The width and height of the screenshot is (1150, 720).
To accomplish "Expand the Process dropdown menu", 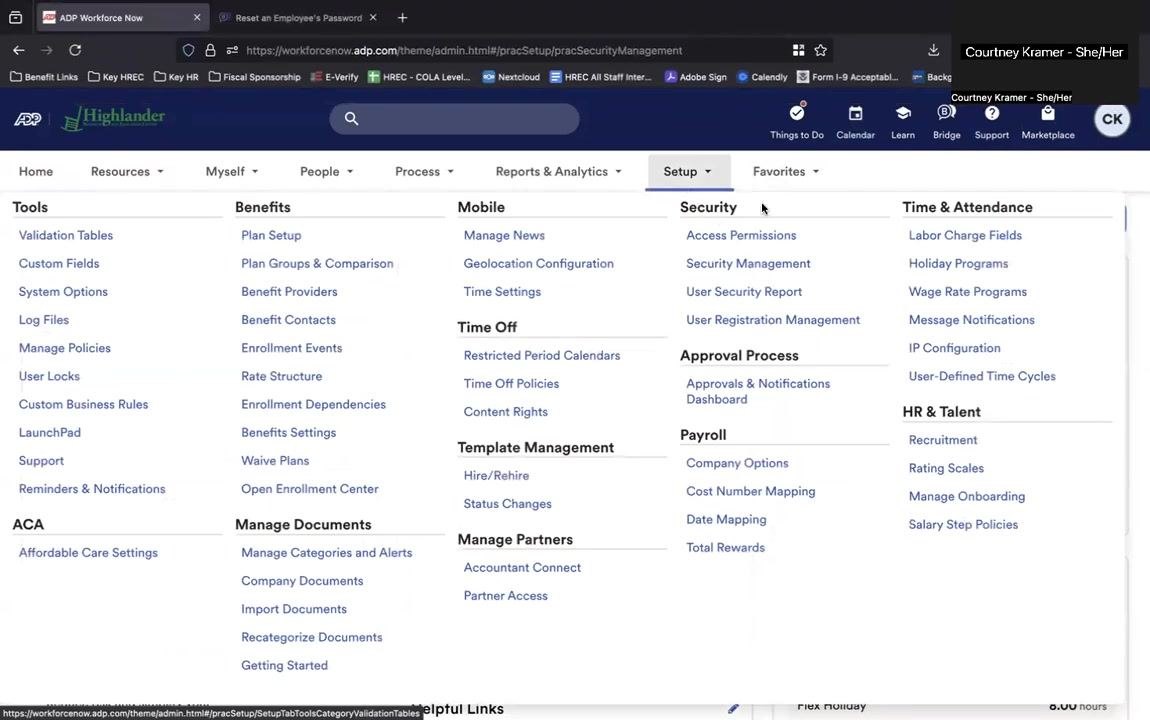I will pos(424,171).
